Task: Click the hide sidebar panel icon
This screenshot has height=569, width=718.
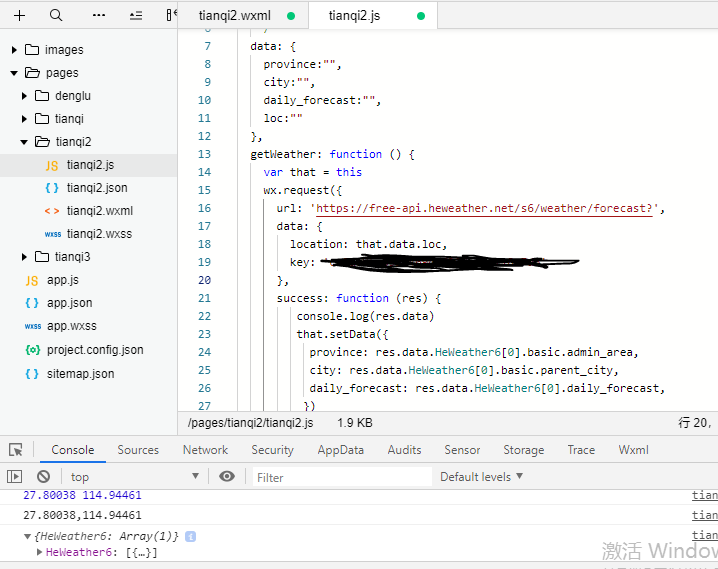Action: point(171,16)
